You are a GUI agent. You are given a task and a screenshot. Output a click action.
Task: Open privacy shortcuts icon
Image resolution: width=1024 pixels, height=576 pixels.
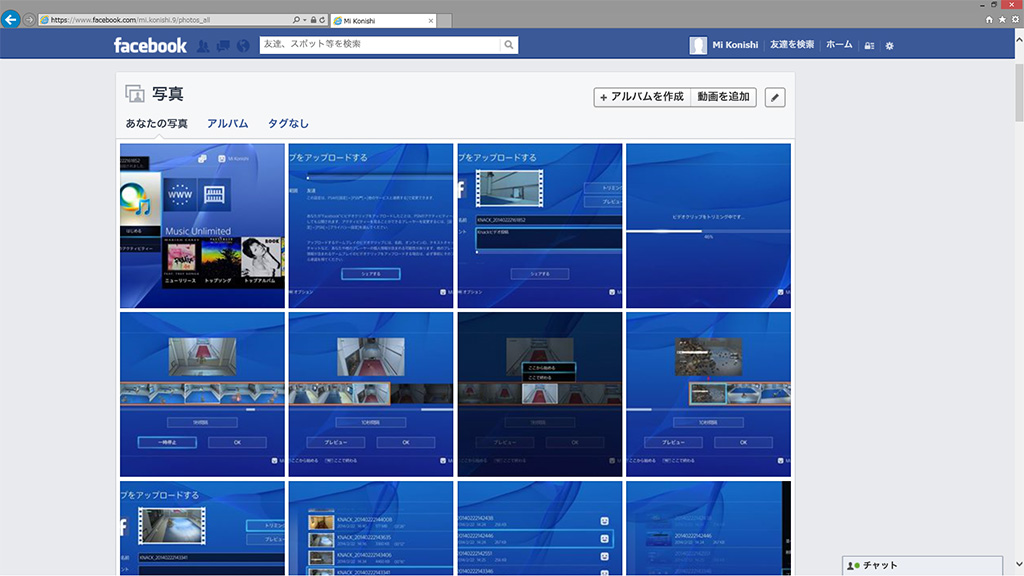click(x=869, y=45)
